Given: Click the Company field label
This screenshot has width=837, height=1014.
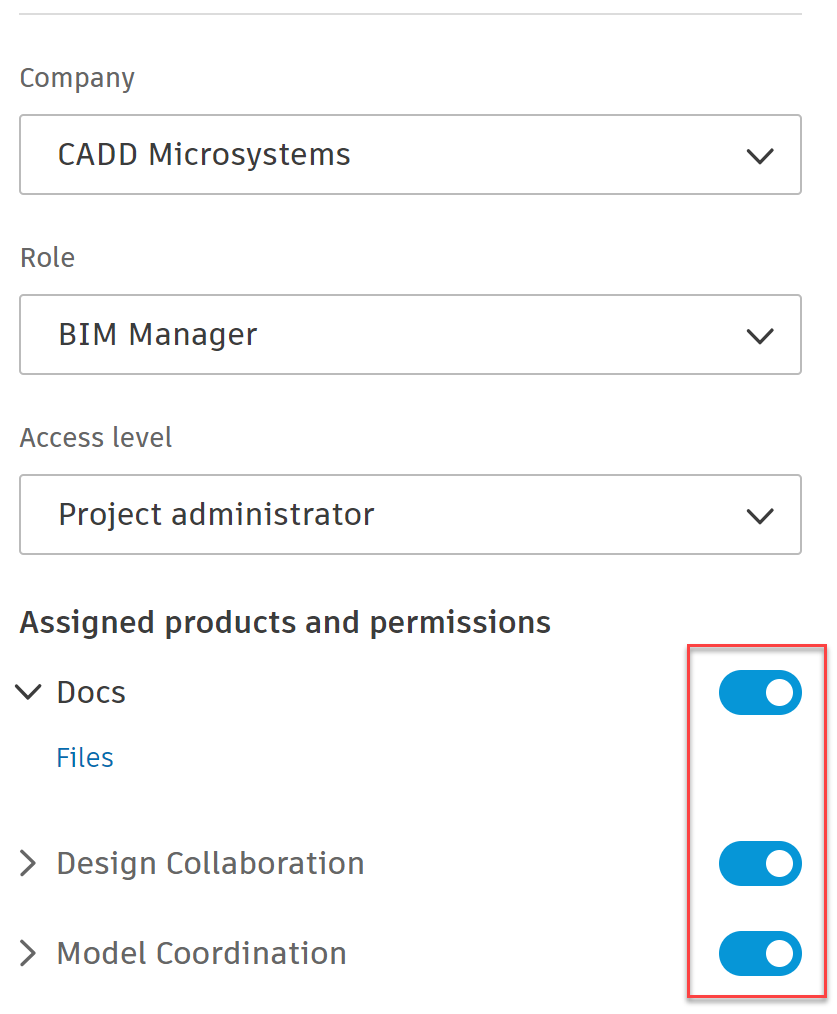Looking at the screenshot, I should click(x=77, y=78).
